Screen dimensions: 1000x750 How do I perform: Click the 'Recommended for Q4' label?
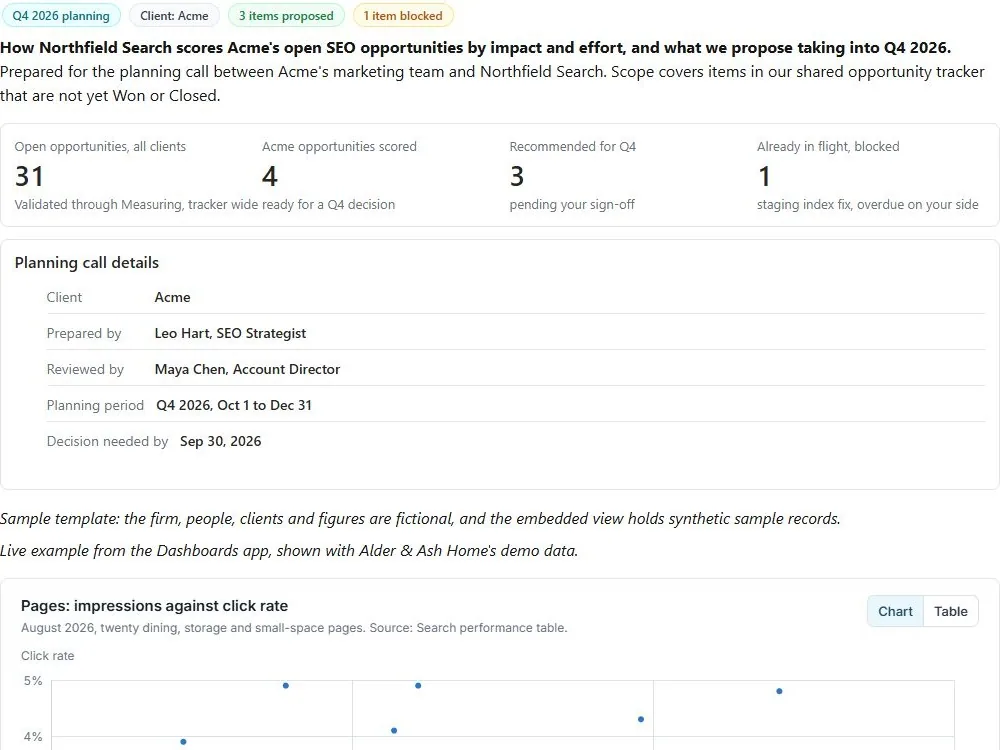pos(573,147)
